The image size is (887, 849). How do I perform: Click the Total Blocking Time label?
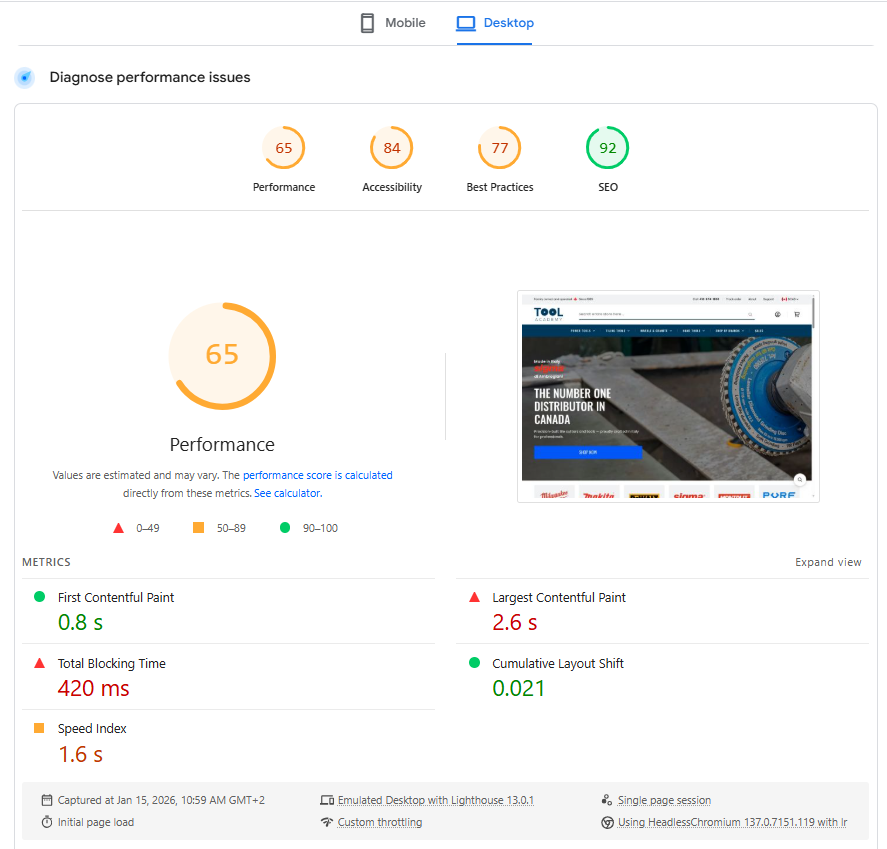coord(111,663)
